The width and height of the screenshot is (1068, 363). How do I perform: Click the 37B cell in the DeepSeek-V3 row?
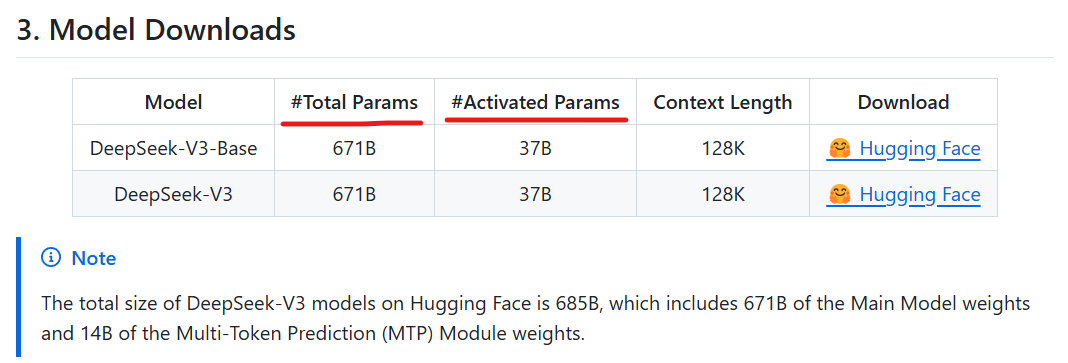click(535, 194)
